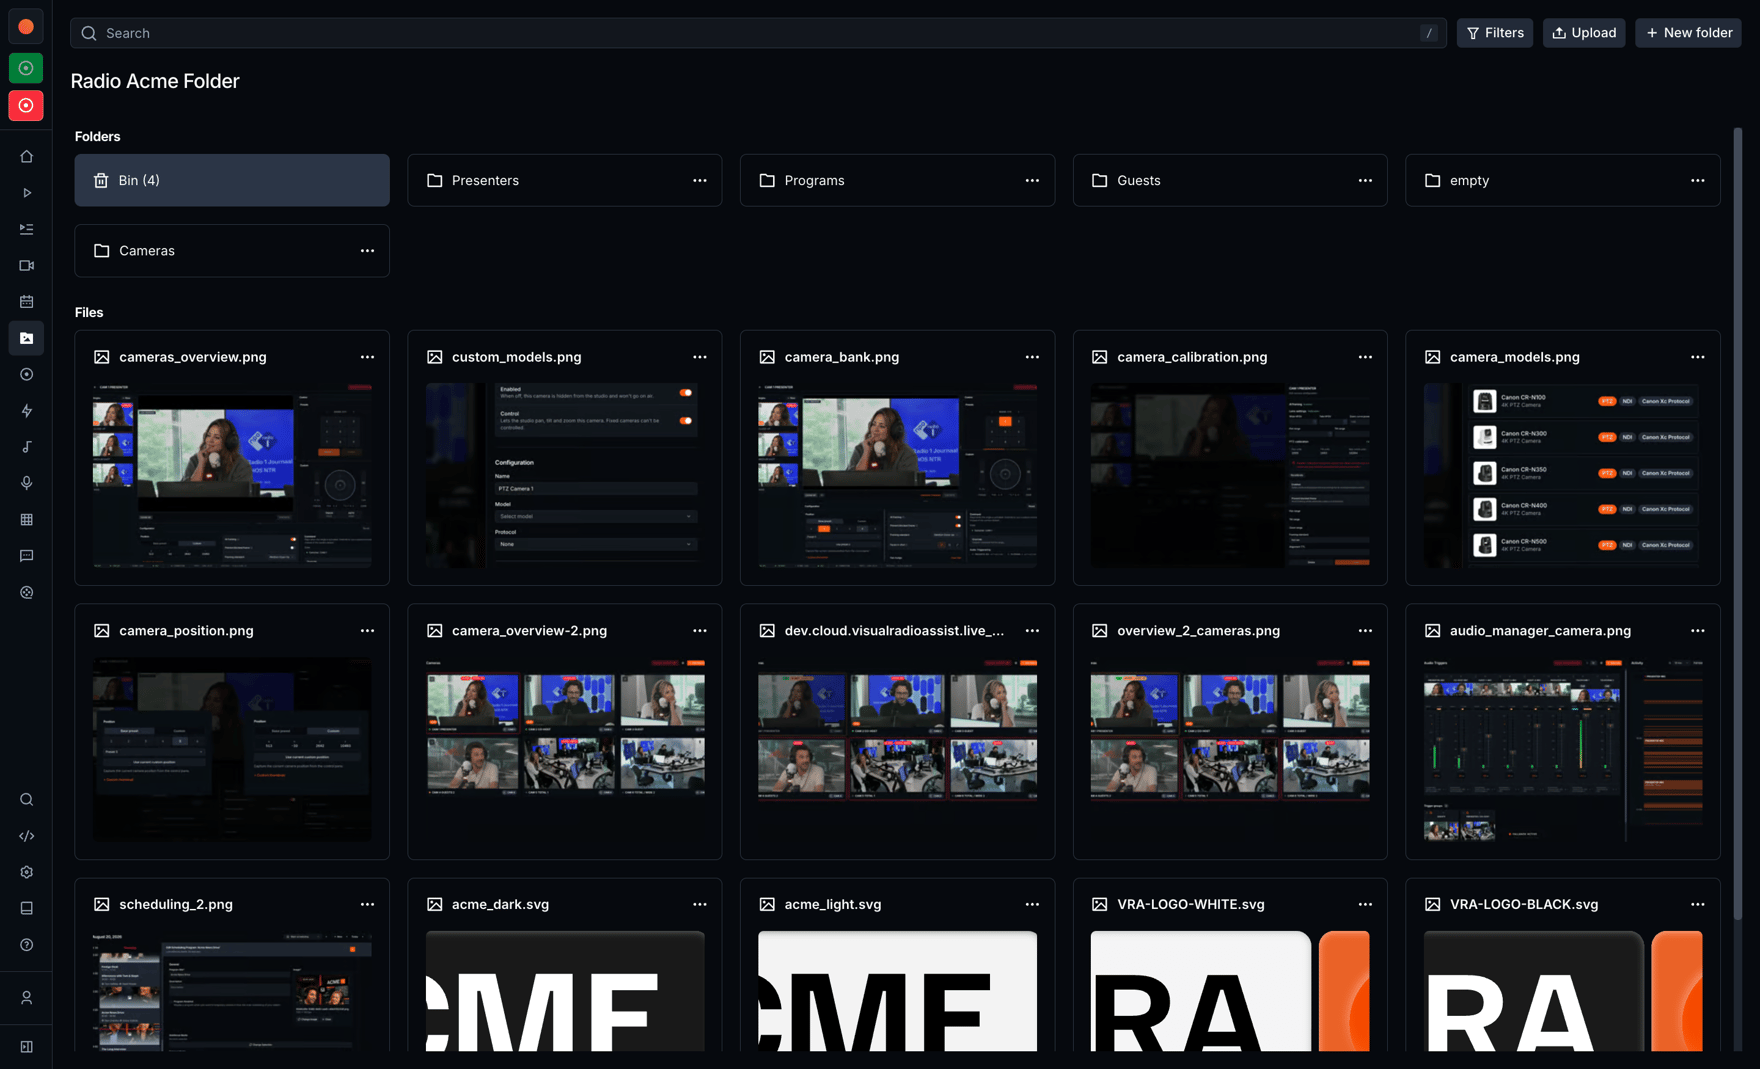
Task: Open the Filters button
Action: (x=1495, y=33)
